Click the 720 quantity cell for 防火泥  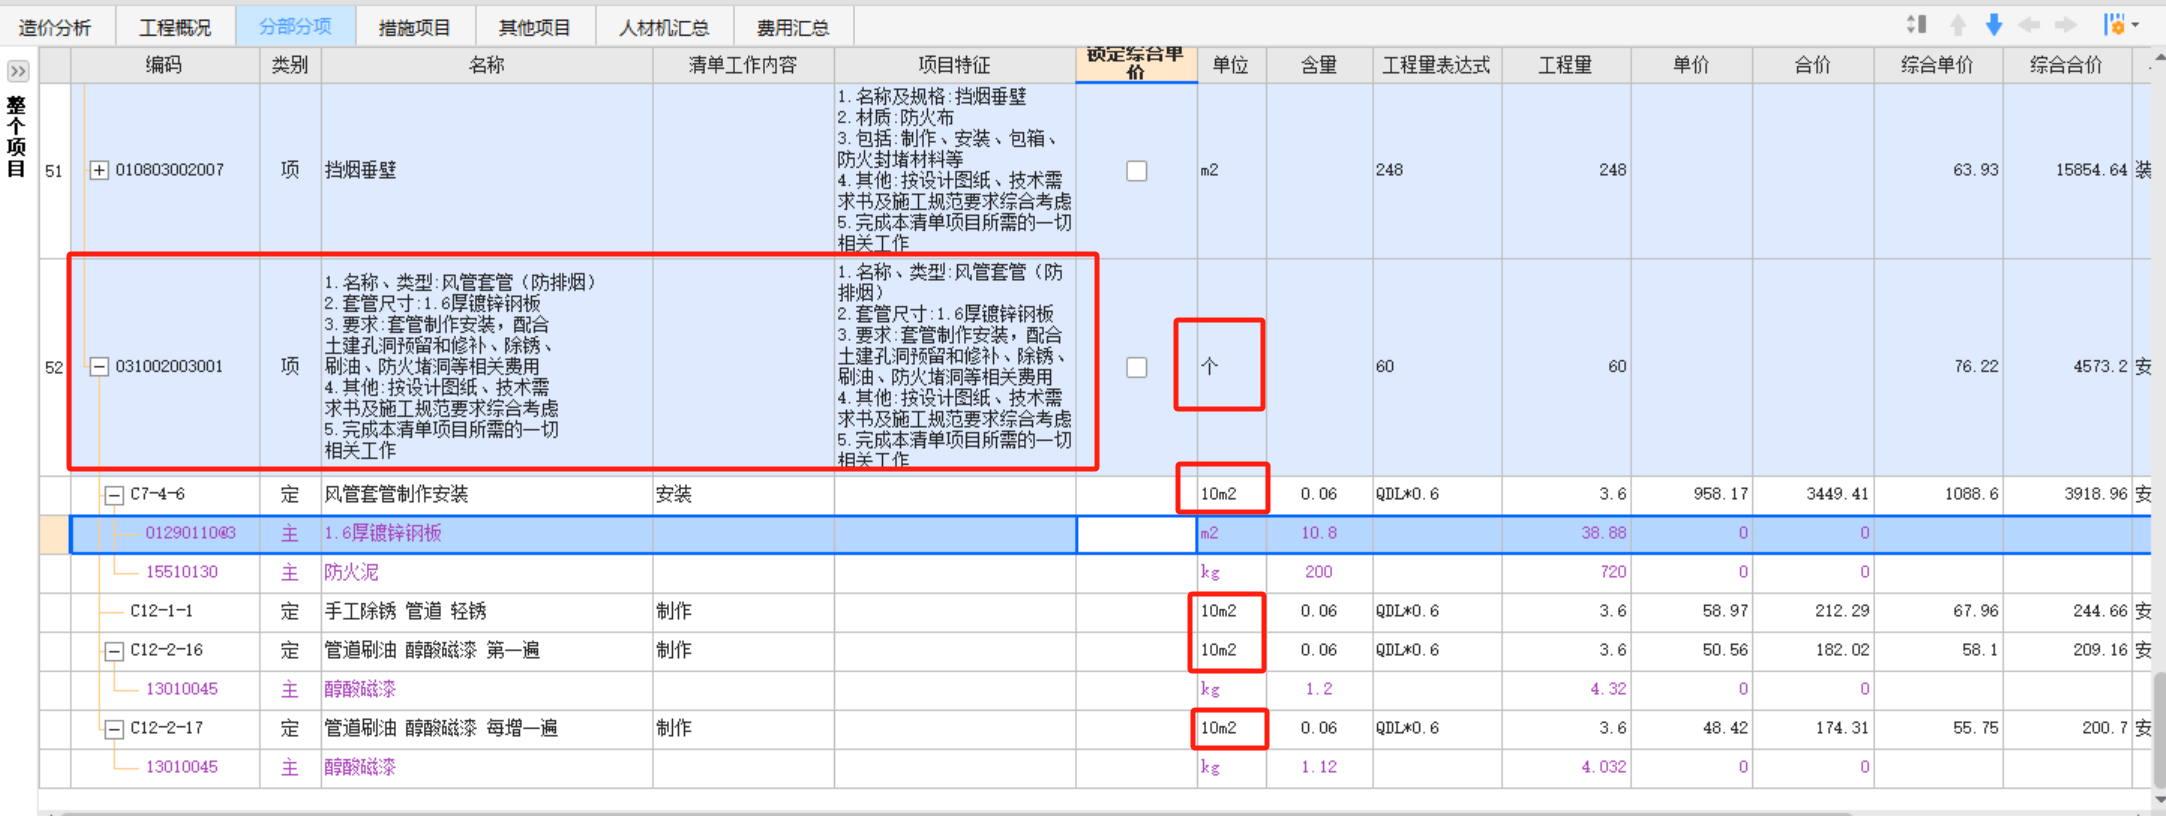pos(1566,573)
